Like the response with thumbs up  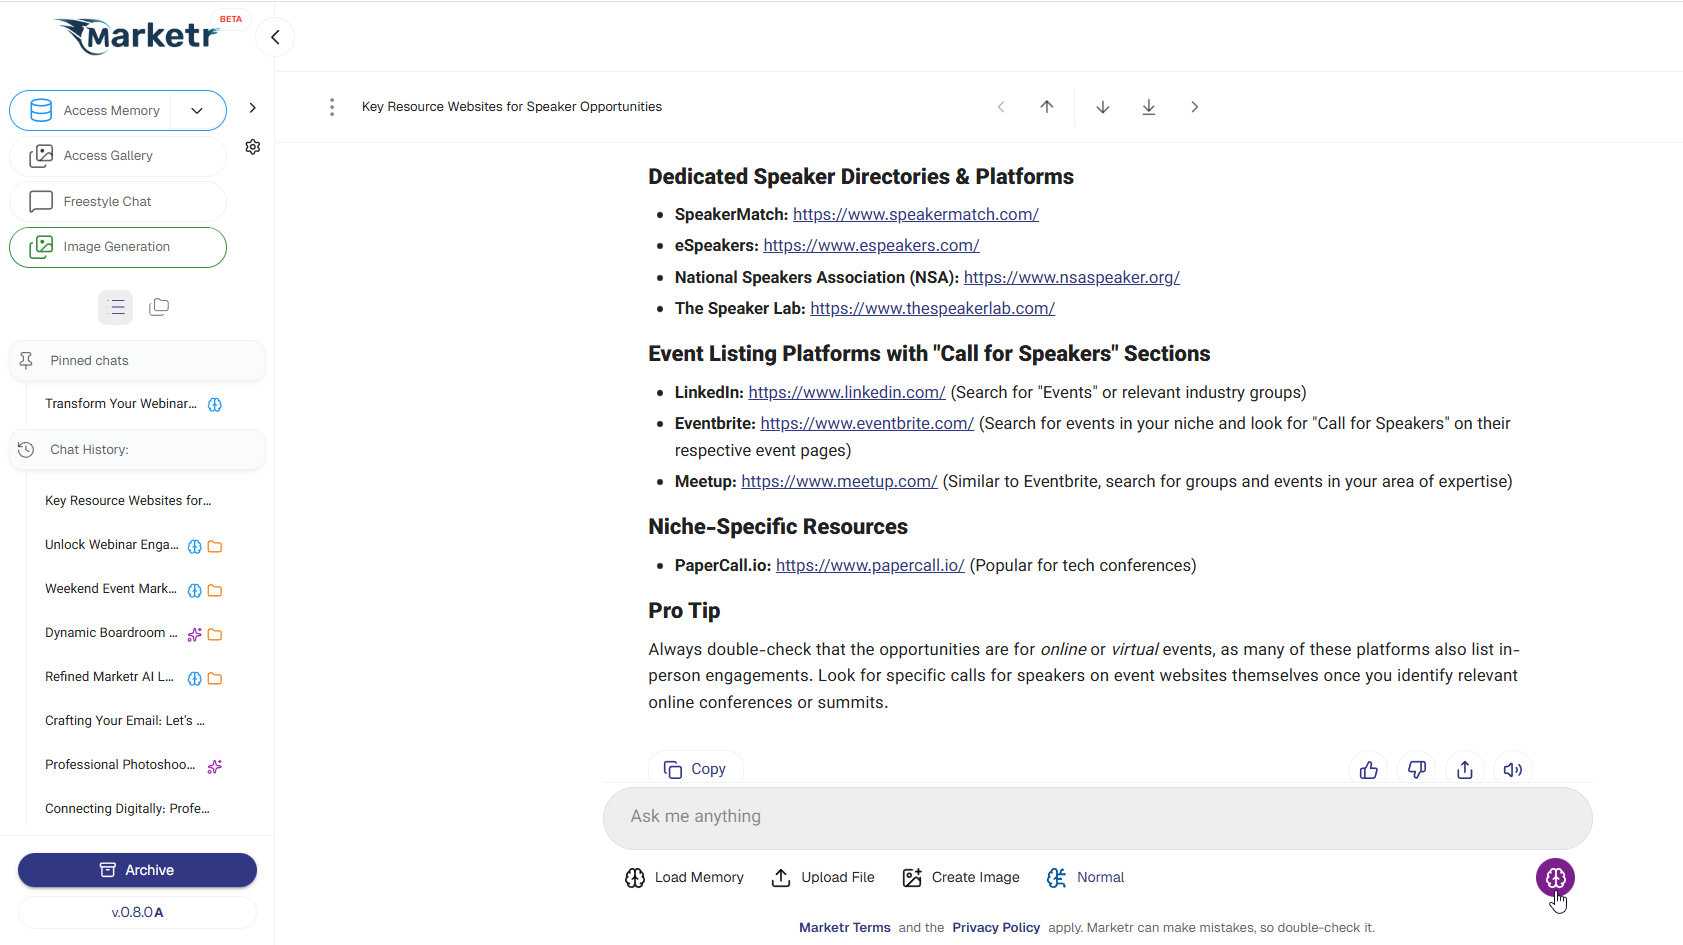[x=1369, y=769]
